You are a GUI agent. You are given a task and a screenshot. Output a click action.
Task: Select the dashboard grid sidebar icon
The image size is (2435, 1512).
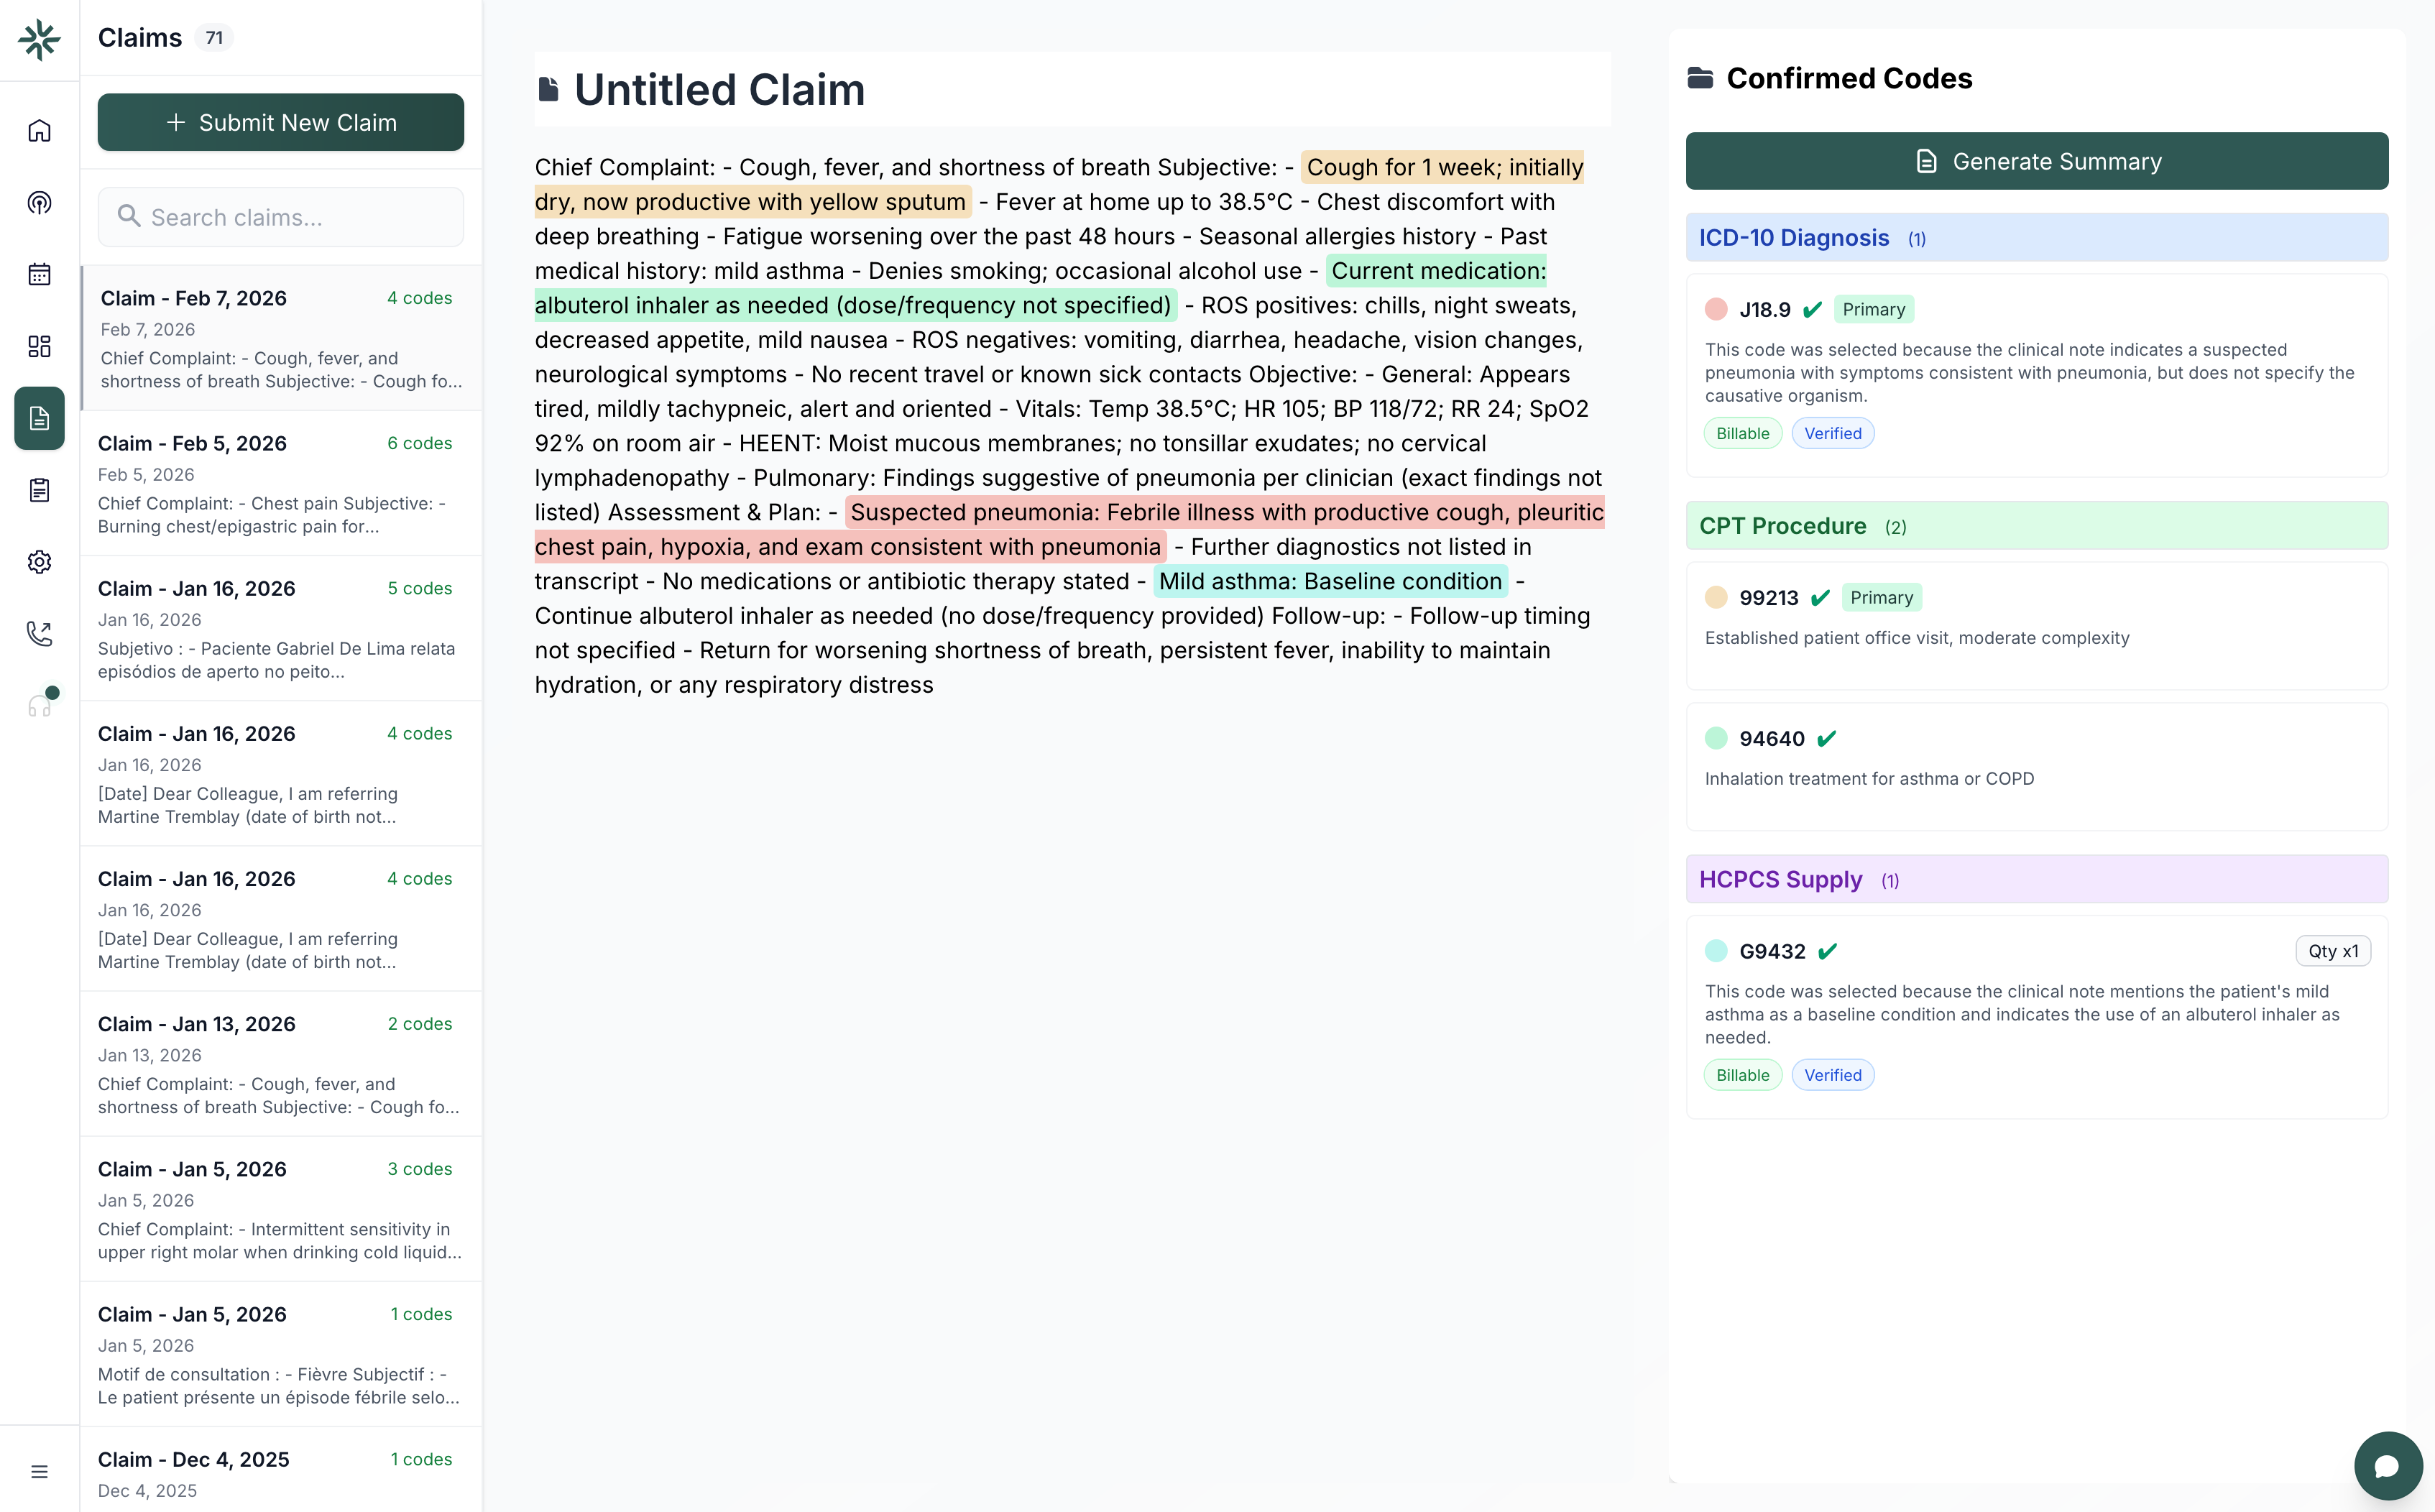point(39,346)
